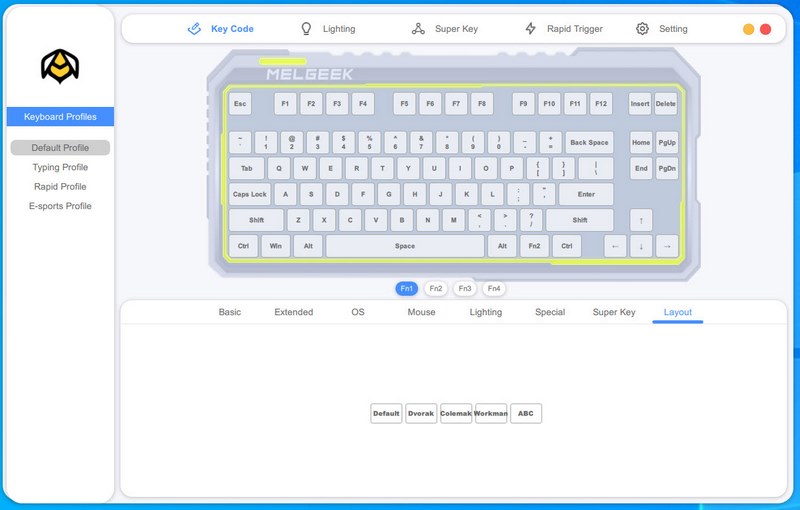Open the Lighting key tab in lower panel
The image size is (800, 510).
coord(486,312)
